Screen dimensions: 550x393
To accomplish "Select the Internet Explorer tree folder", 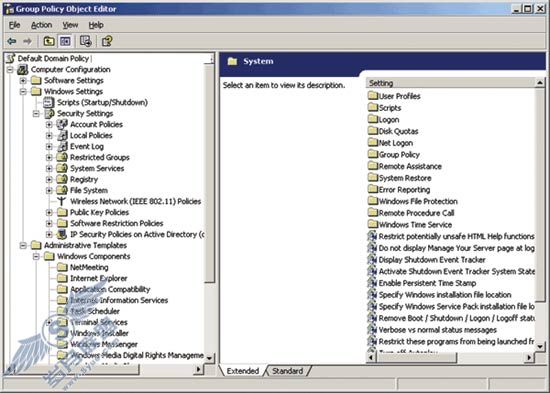I will [99, 278].
